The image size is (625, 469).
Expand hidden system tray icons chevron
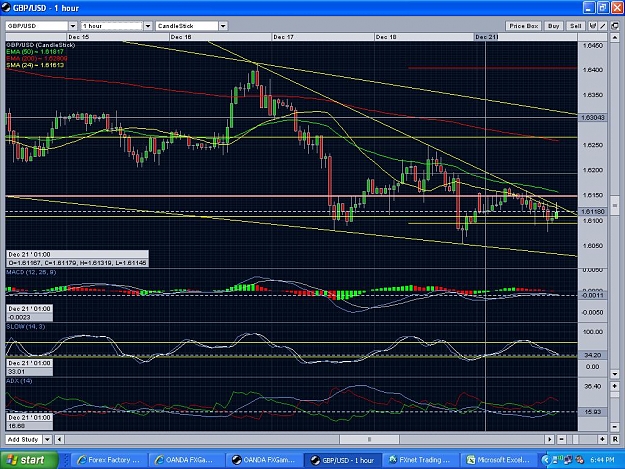[545, 460]
